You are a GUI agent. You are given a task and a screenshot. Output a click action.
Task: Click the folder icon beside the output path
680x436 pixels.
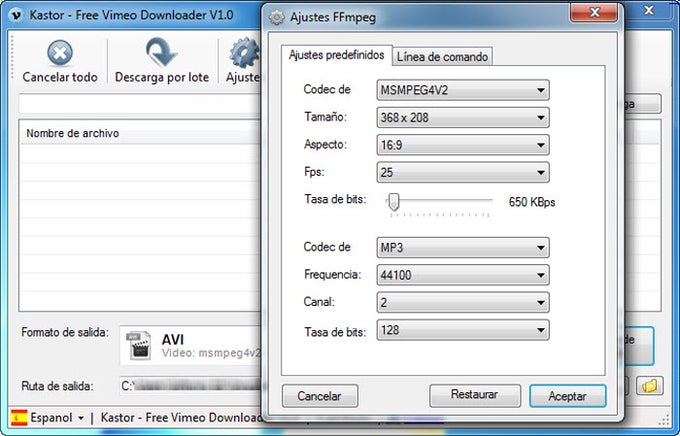[649, 385]
